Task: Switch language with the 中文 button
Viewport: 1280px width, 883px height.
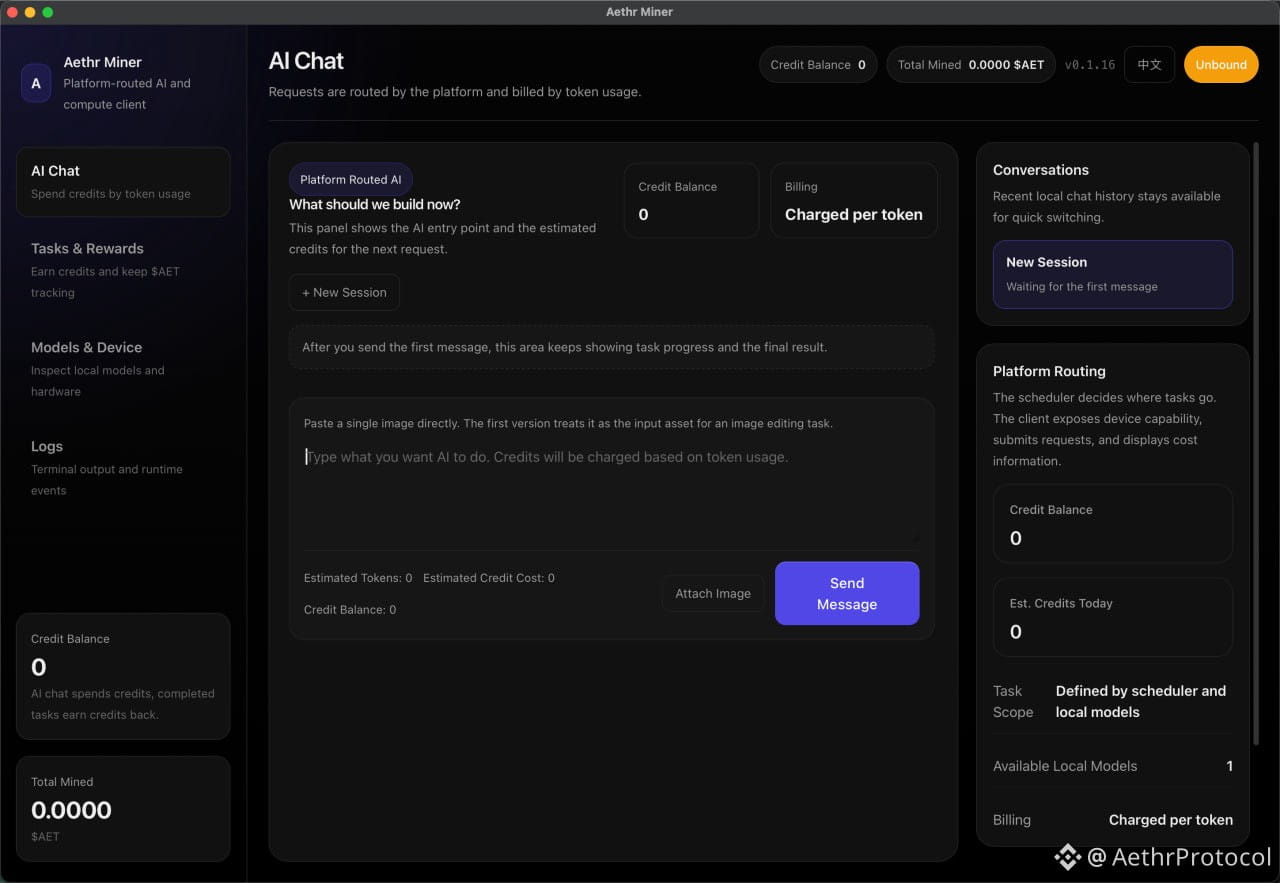Action: click(1149, 65)
